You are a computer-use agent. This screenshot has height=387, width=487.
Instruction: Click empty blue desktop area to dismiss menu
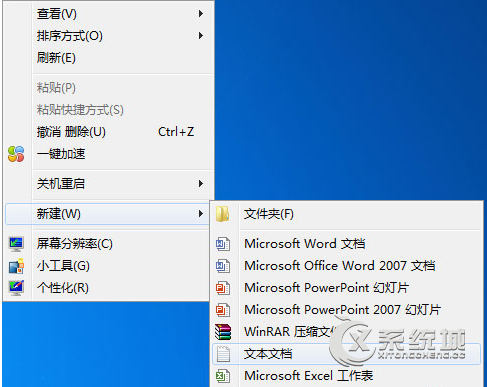pyautogui.click(x=350, y=100)
